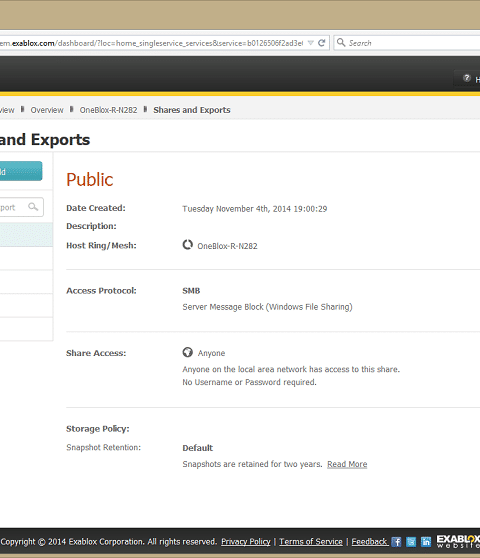
Task: Click the teal Add button
Action: coord(21,171)
